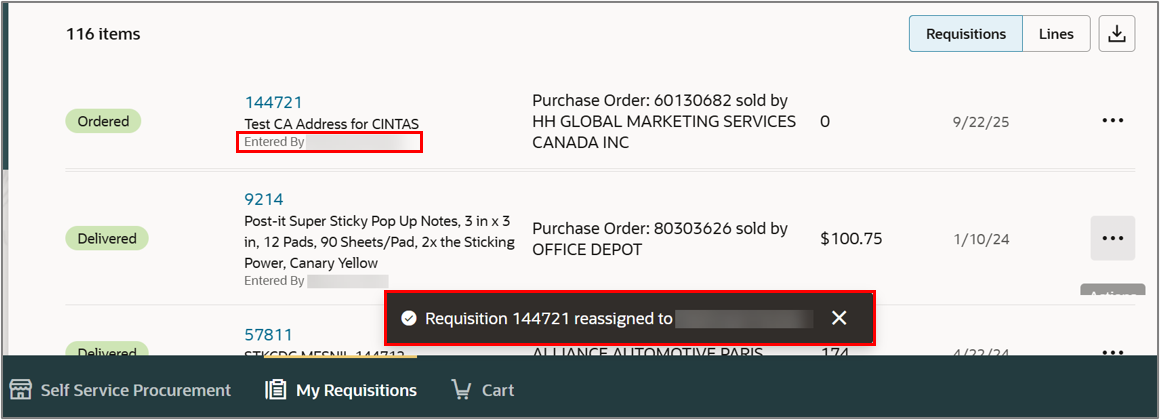
Task: Click the Ordered status badge
Action: coord(104,121)
